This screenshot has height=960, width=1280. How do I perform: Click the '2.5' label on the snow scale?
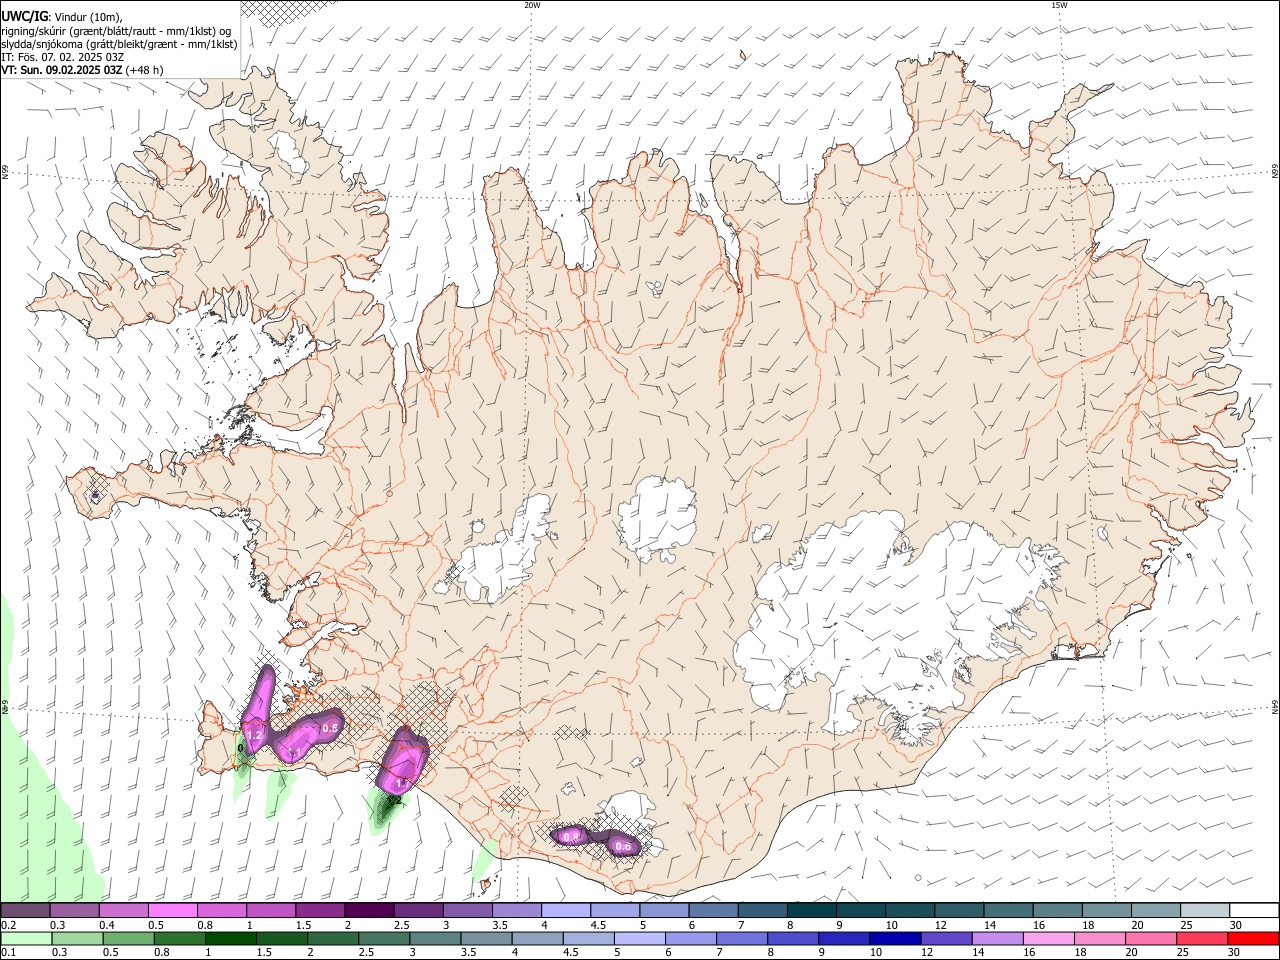[x=401, y=925]
